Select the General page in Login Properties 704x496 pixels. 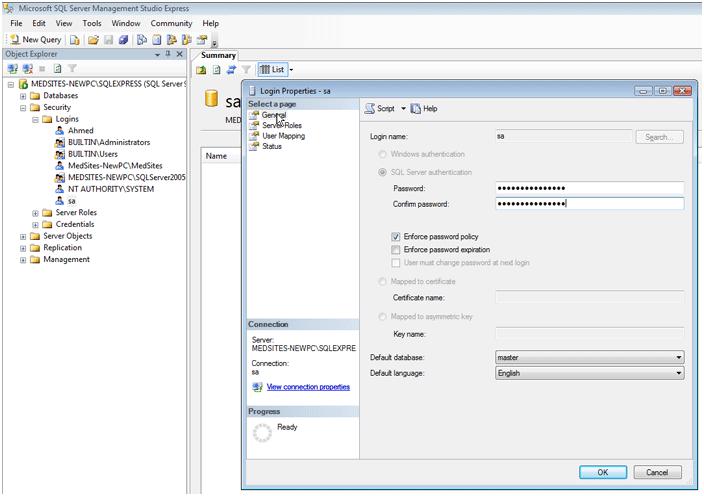click(274, 115)
